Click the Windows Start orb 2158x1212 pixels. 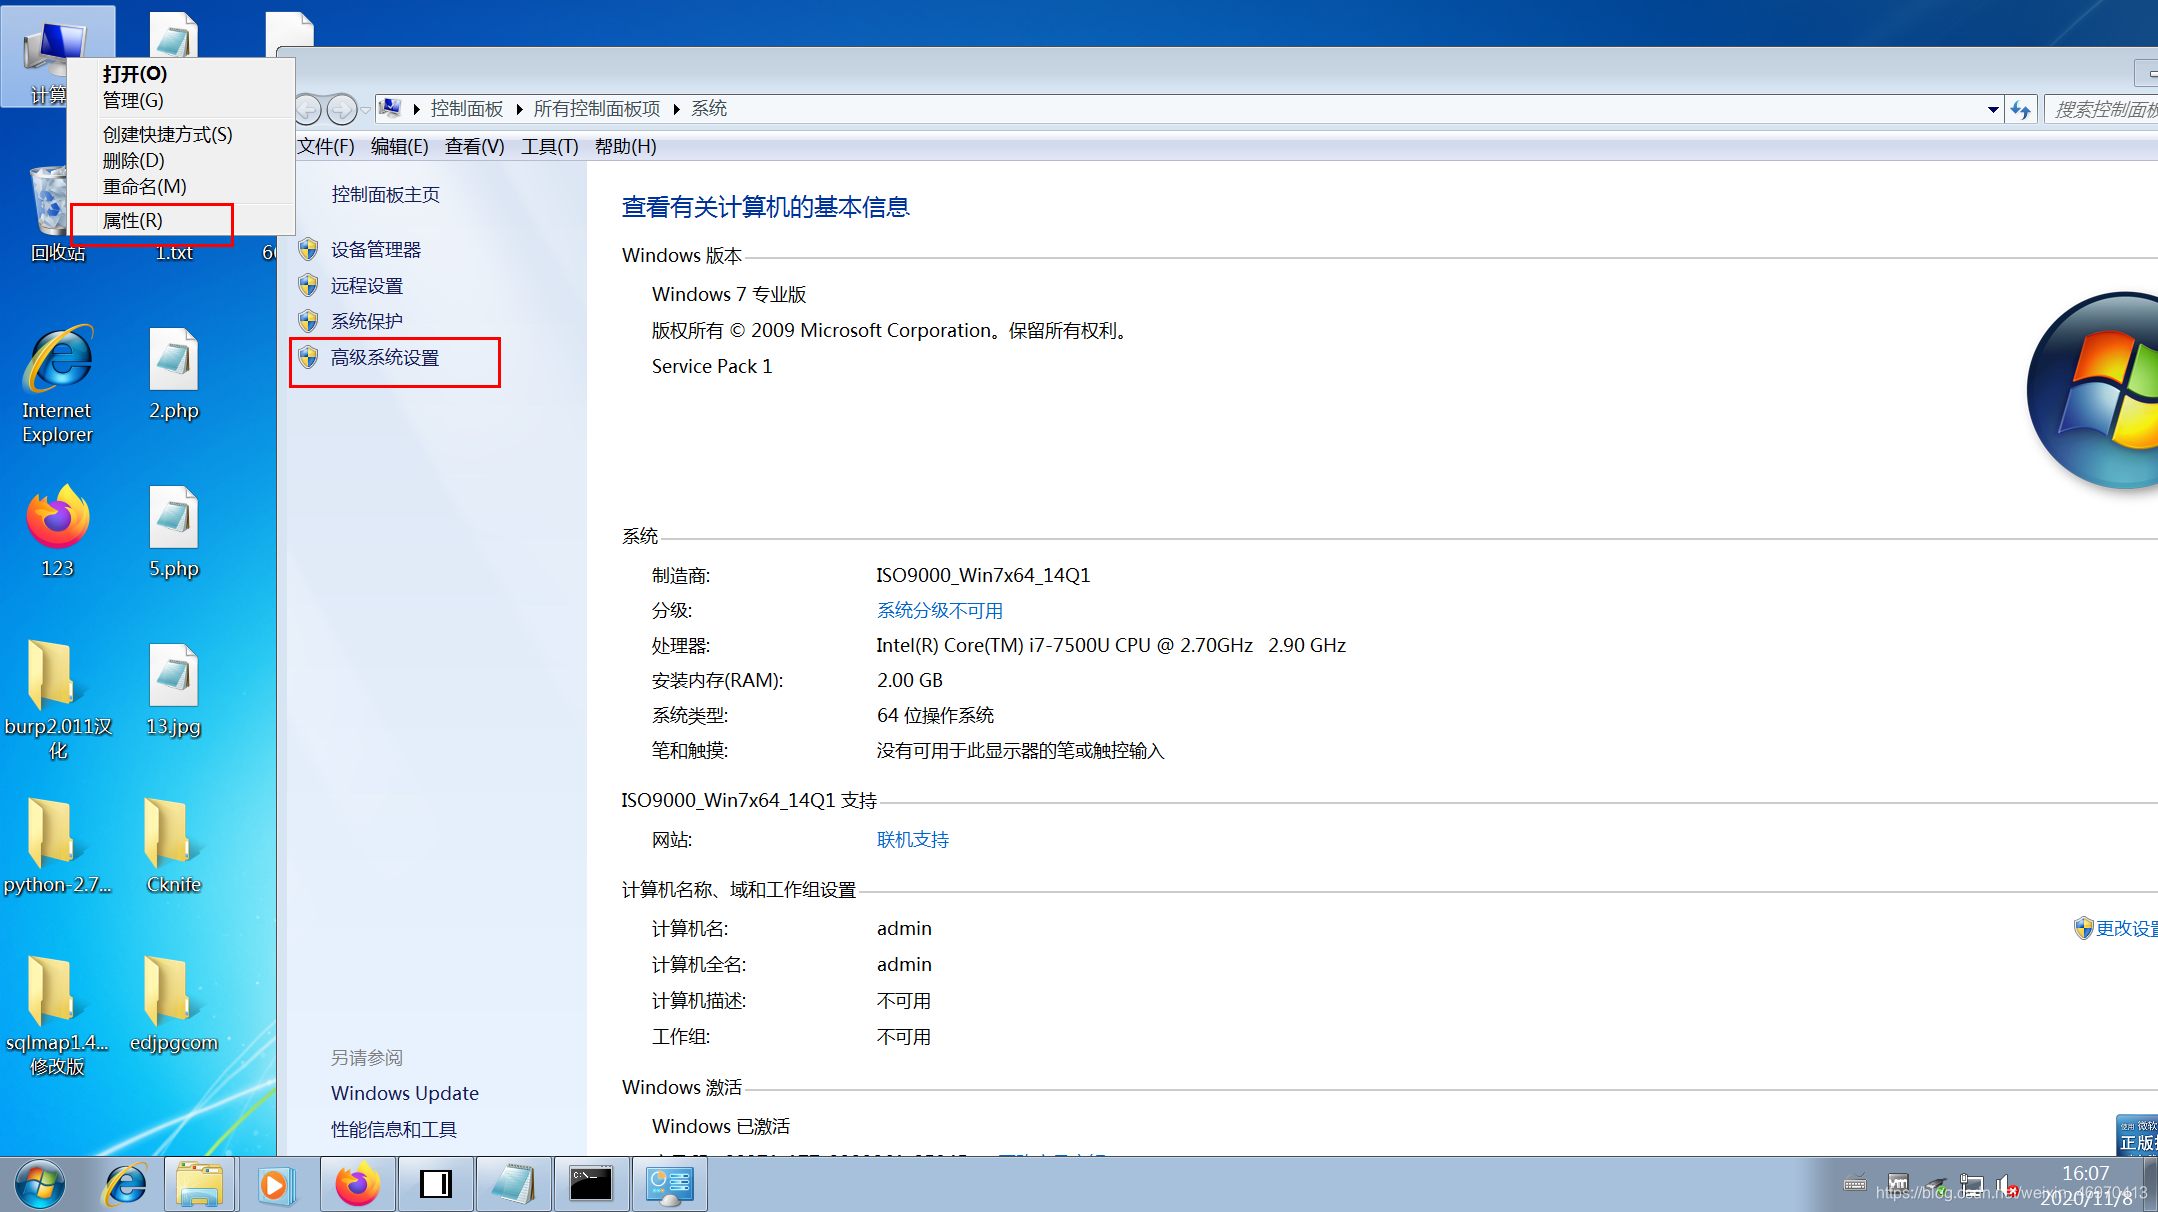pyautogui.click(x=40, y=1185)
